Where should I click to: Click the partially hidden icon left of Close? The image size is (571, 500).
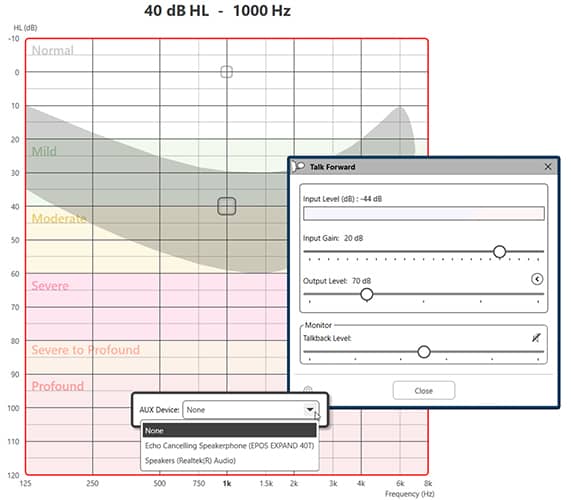308,390
